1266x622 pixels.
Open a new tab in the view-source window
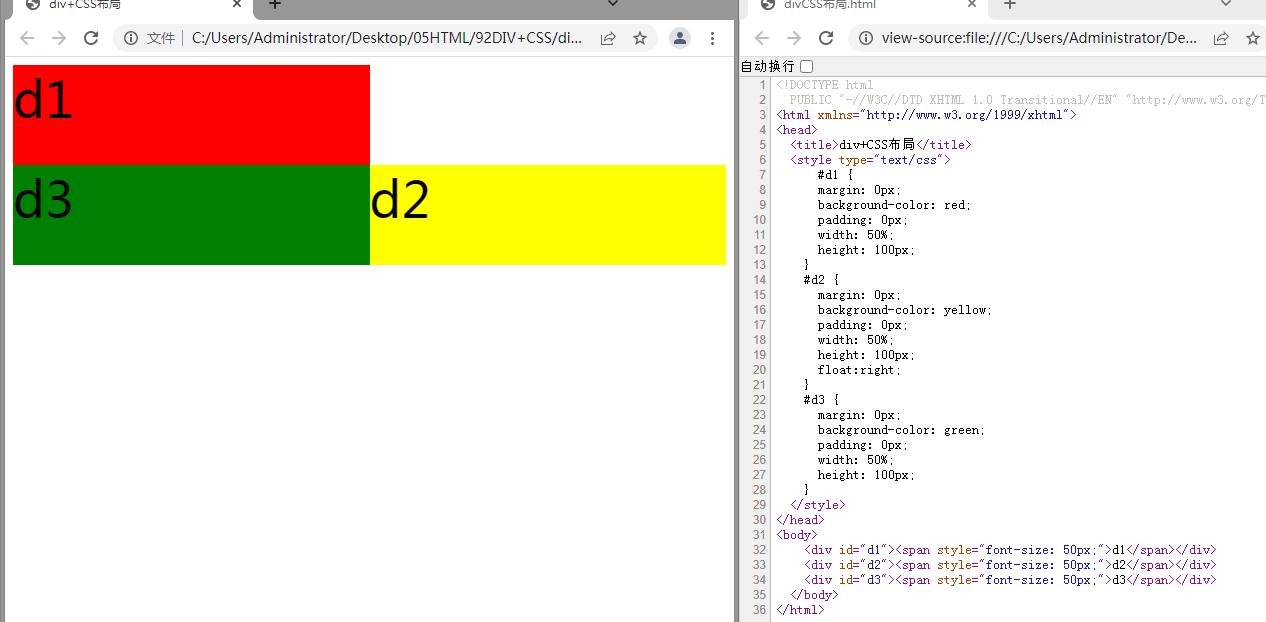pos(1010,5)
